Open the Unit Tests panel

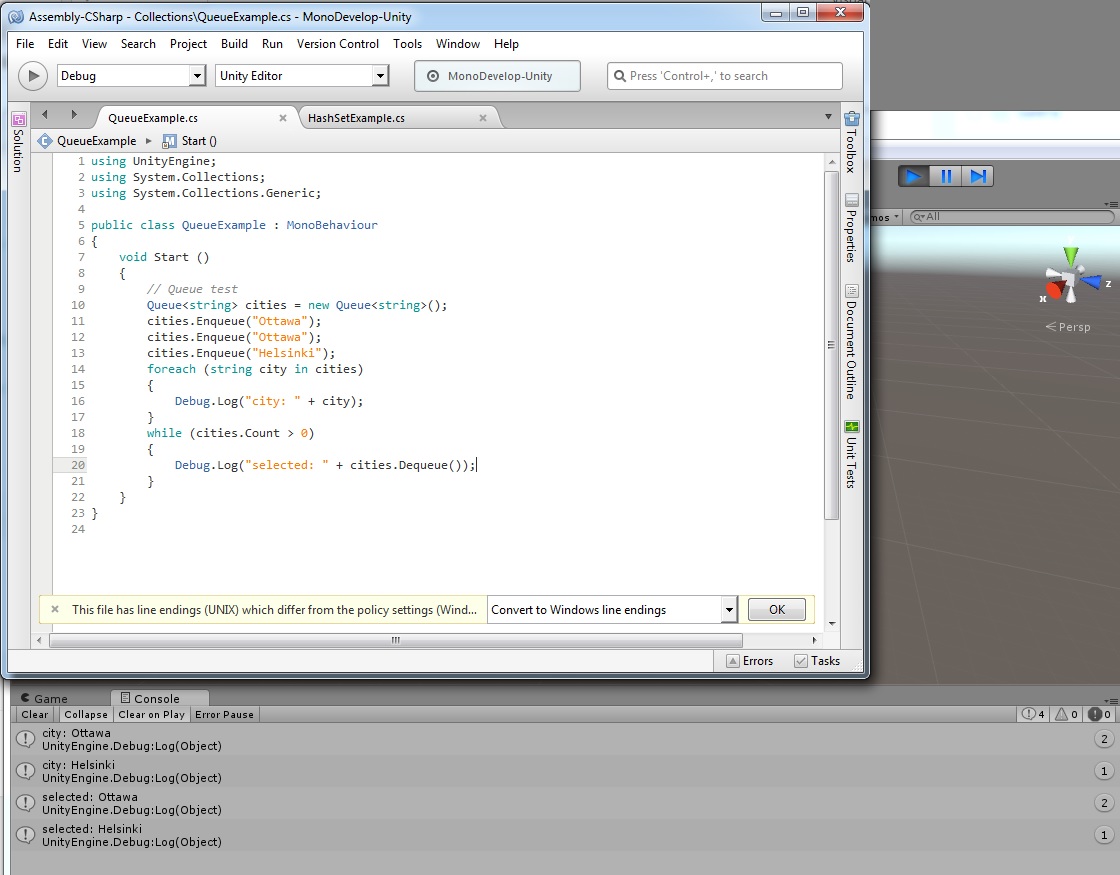point(851,454)
